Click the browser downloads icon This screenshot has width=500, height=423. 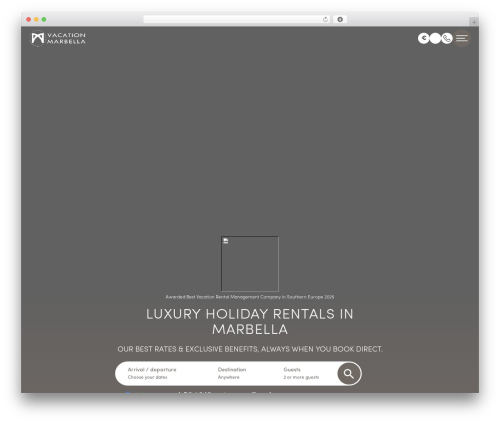tap(340, 19)
